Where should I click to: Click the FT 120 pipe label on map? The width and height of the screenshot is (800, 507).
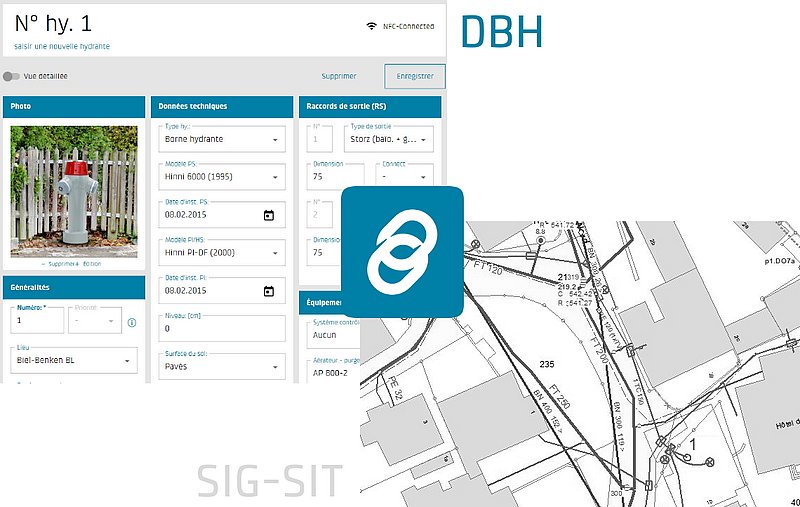pyautogui.click(x=488, y=267)
